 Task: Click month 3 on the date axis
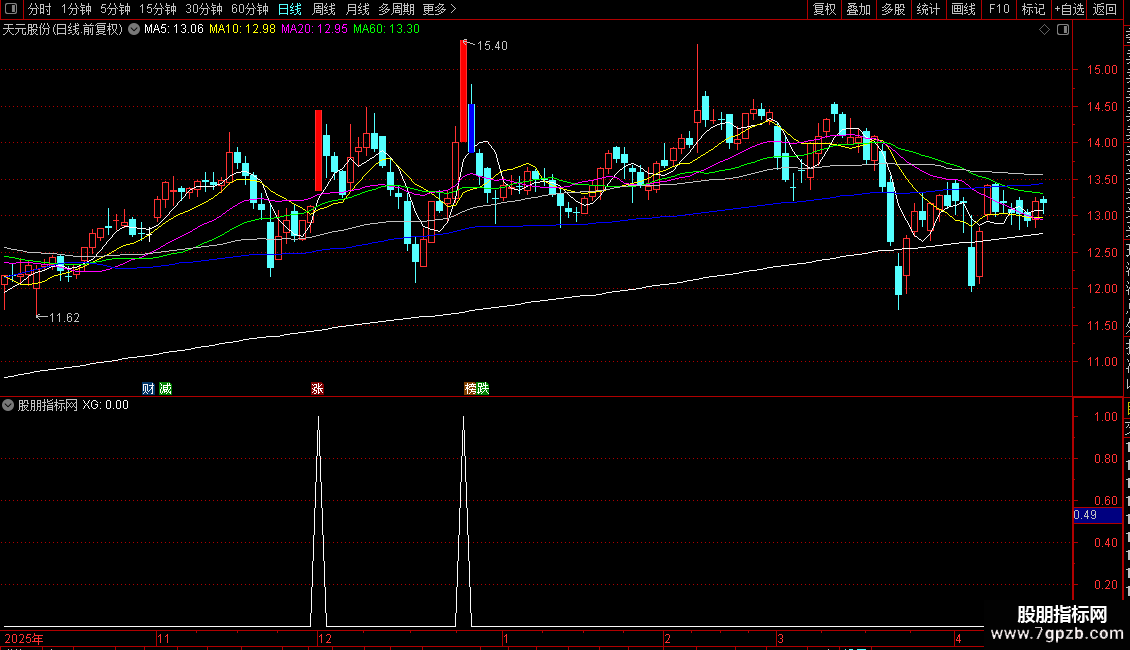pos(780,638)
